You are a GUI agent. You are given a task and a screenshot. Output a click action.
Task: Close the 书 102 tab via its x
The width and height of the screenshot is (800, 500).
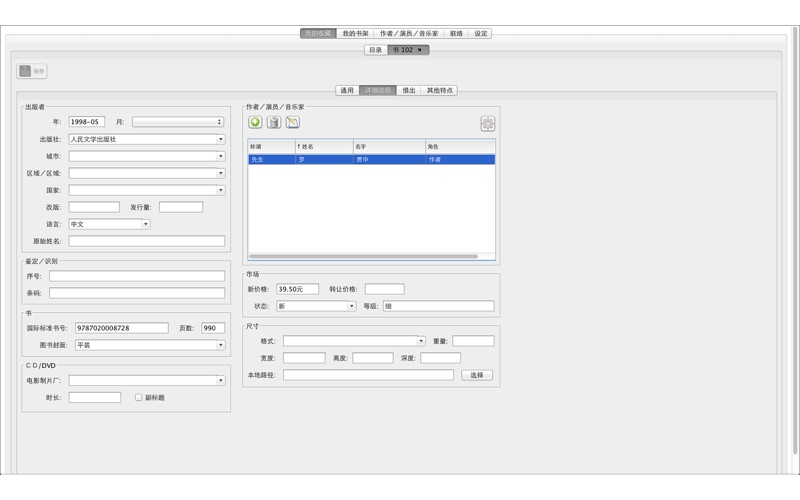pyautogui.click(x=420, y=50)
